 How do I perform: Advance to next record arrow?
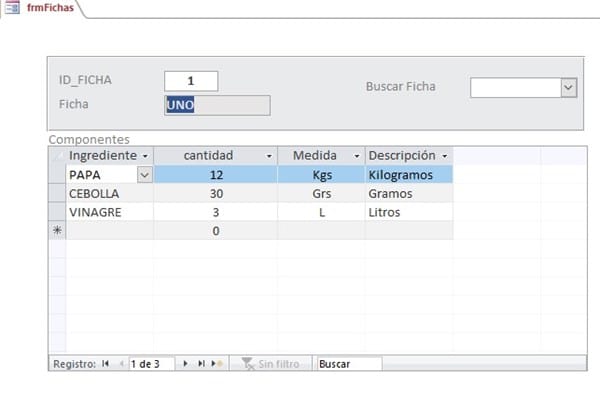(x=185, y=365)
